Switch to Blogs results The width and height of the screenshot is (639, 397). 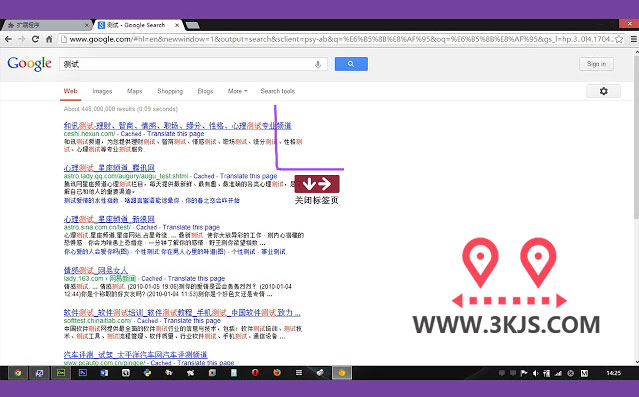(x=205, y=91)
